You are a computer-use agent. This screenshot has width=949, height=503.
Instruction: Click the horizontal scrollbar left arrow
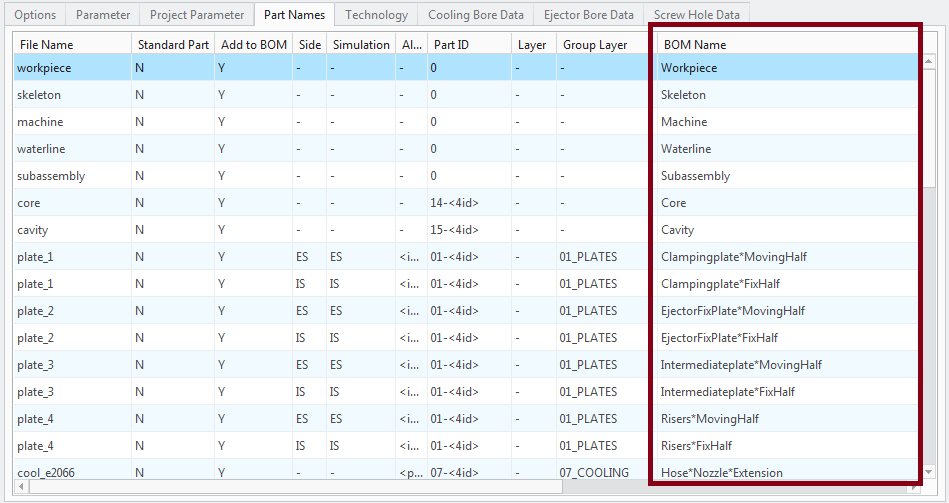[x=21, y=487]
